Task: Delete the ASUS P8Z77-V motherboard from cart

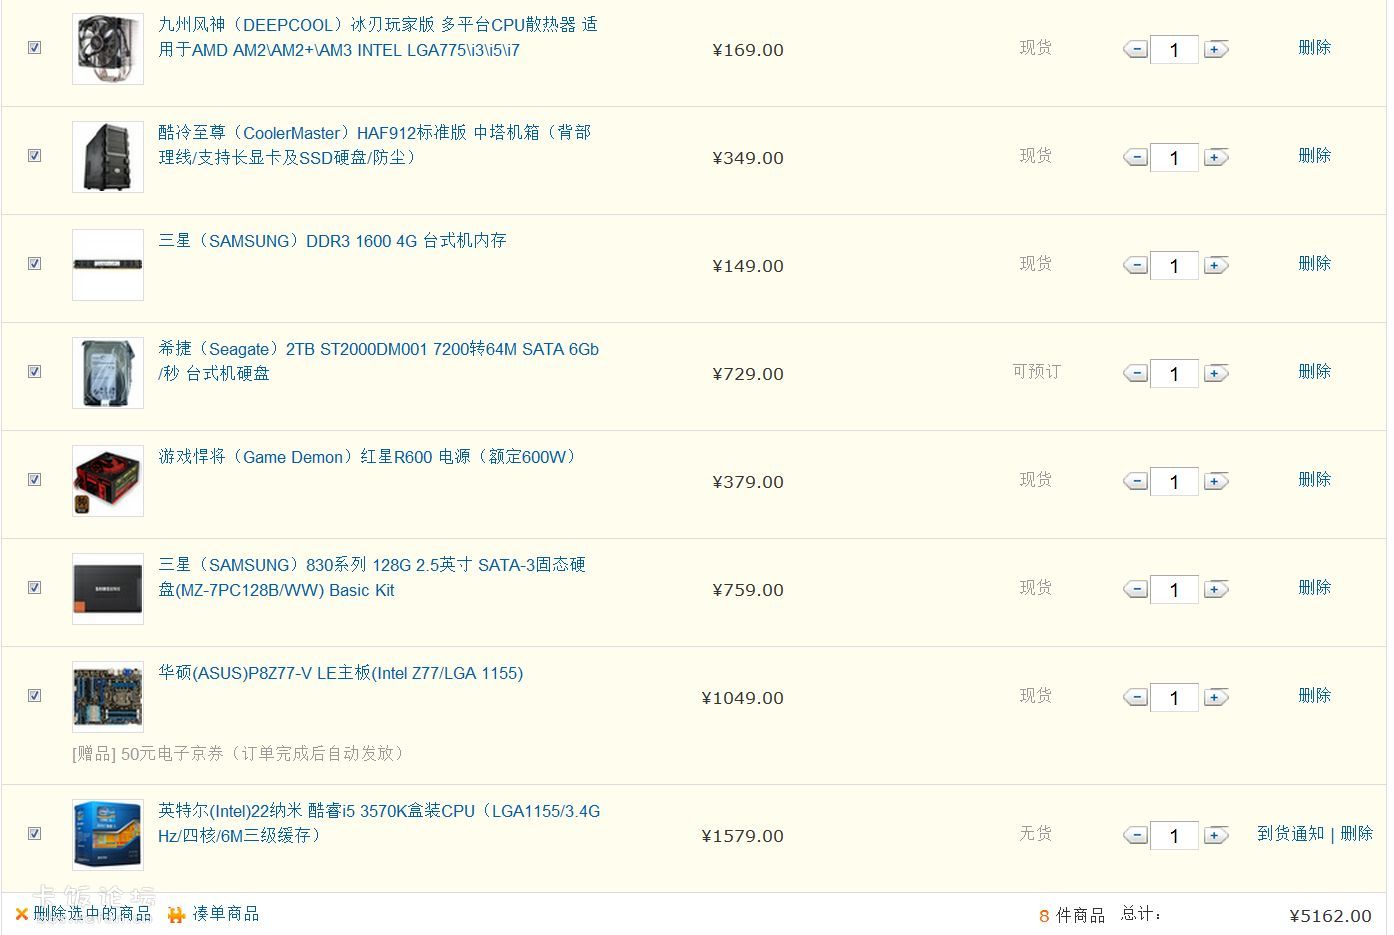Action: tap(1314, 695)
